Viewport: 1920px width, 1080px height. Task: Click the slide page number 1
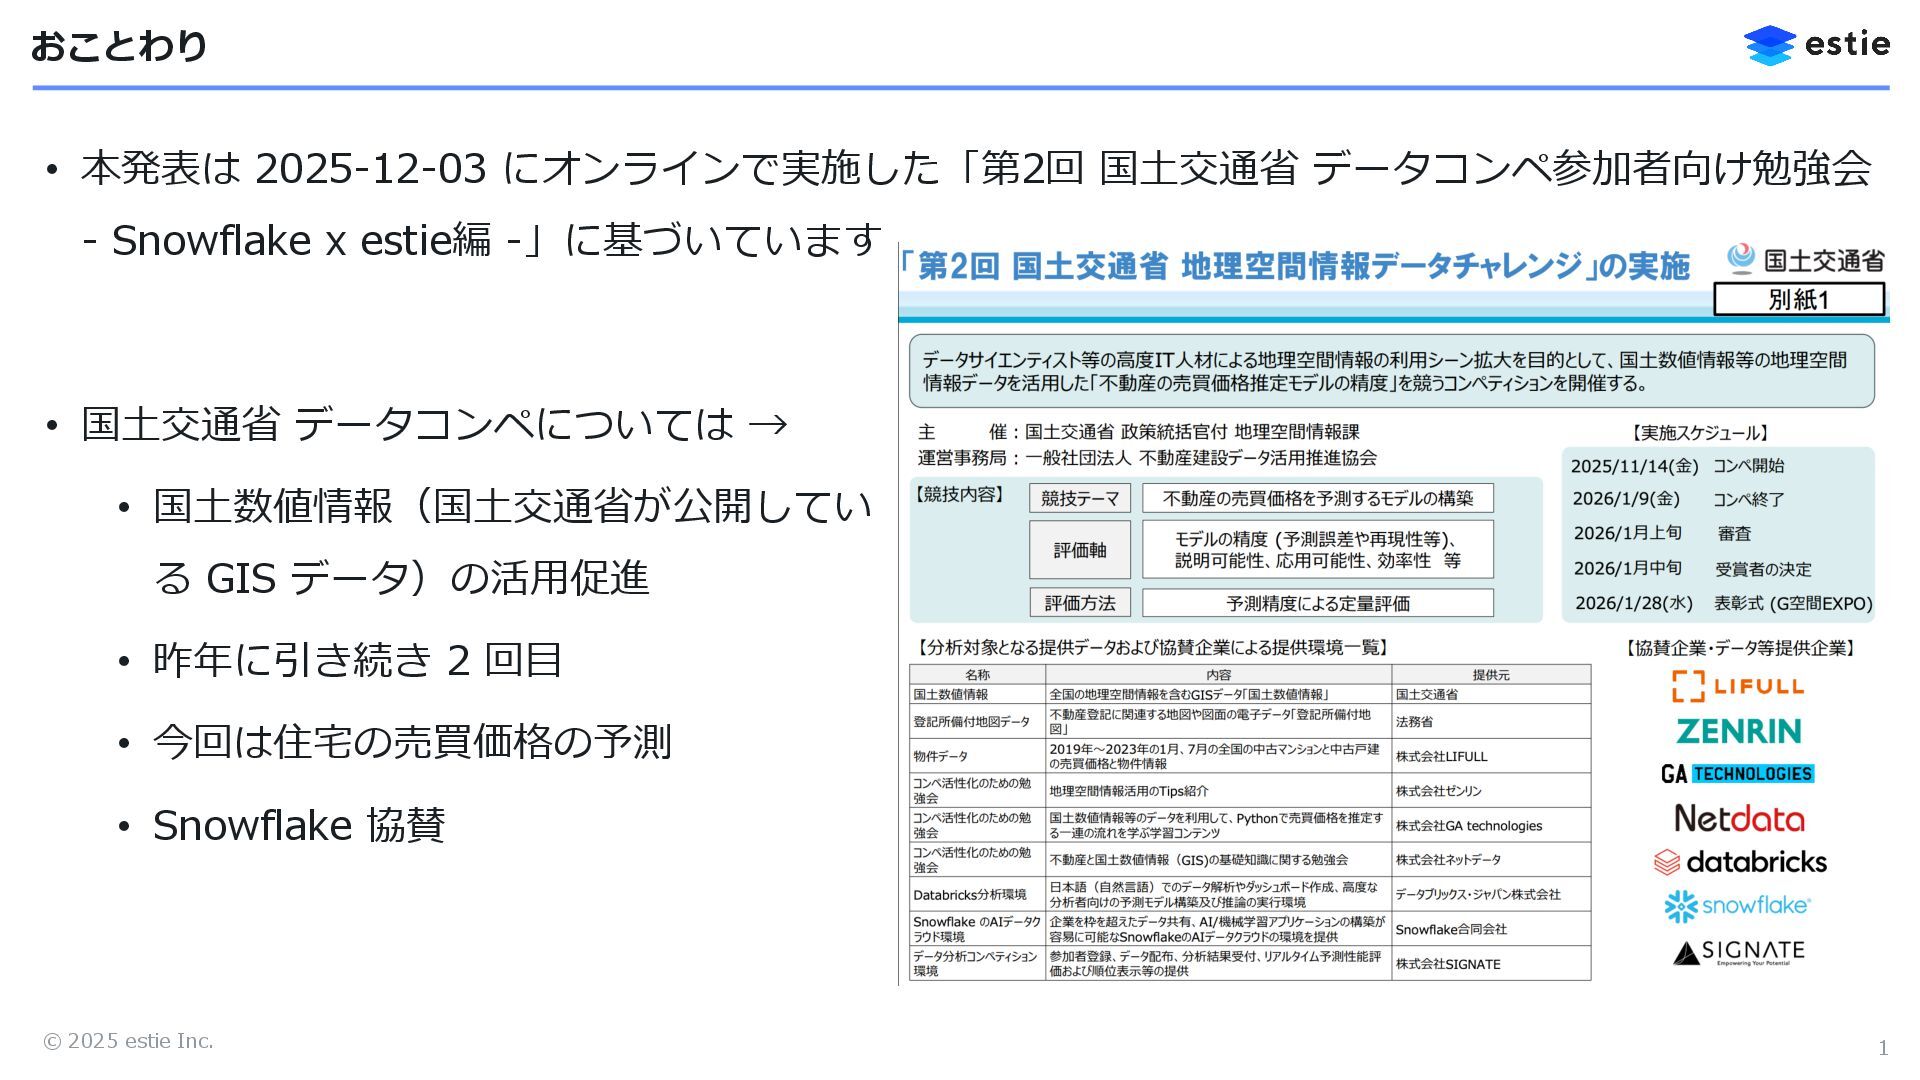(1883, 1047)
